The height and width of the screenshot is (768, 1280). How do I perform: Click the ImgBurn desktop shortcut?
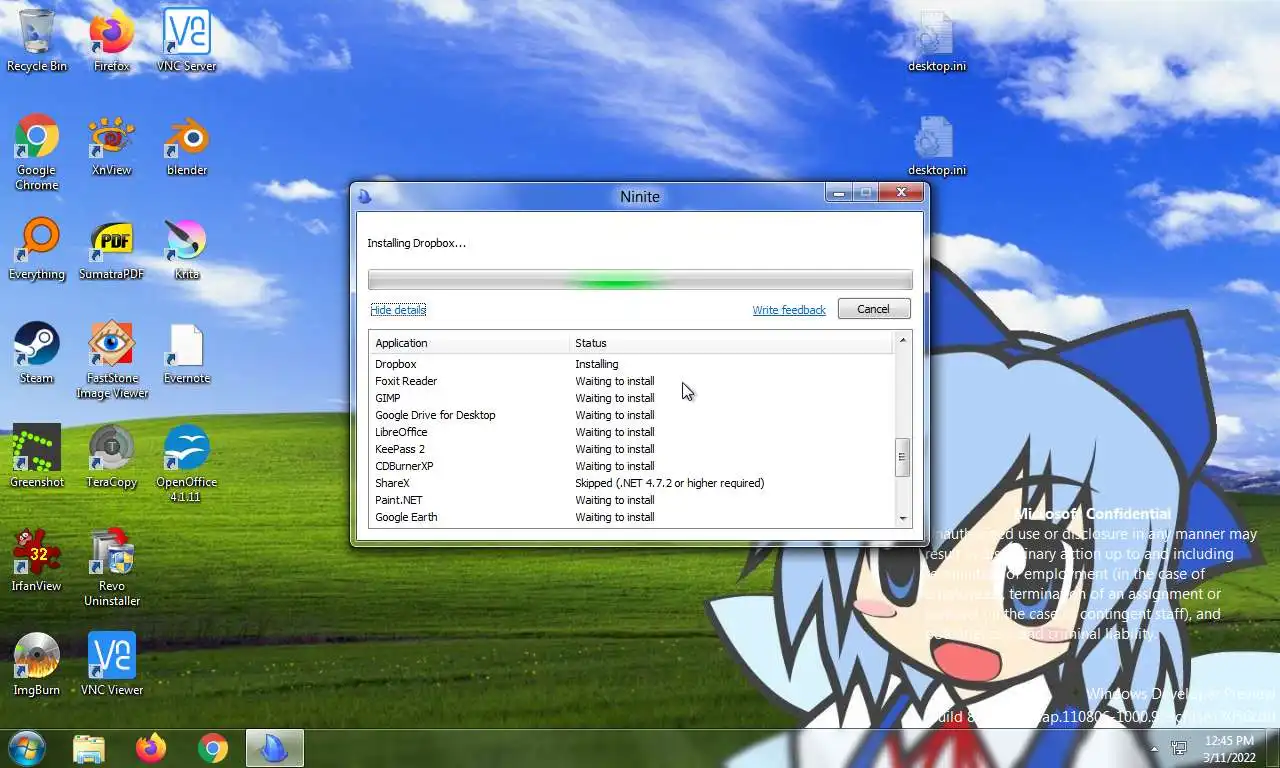[x=37, y=665]
